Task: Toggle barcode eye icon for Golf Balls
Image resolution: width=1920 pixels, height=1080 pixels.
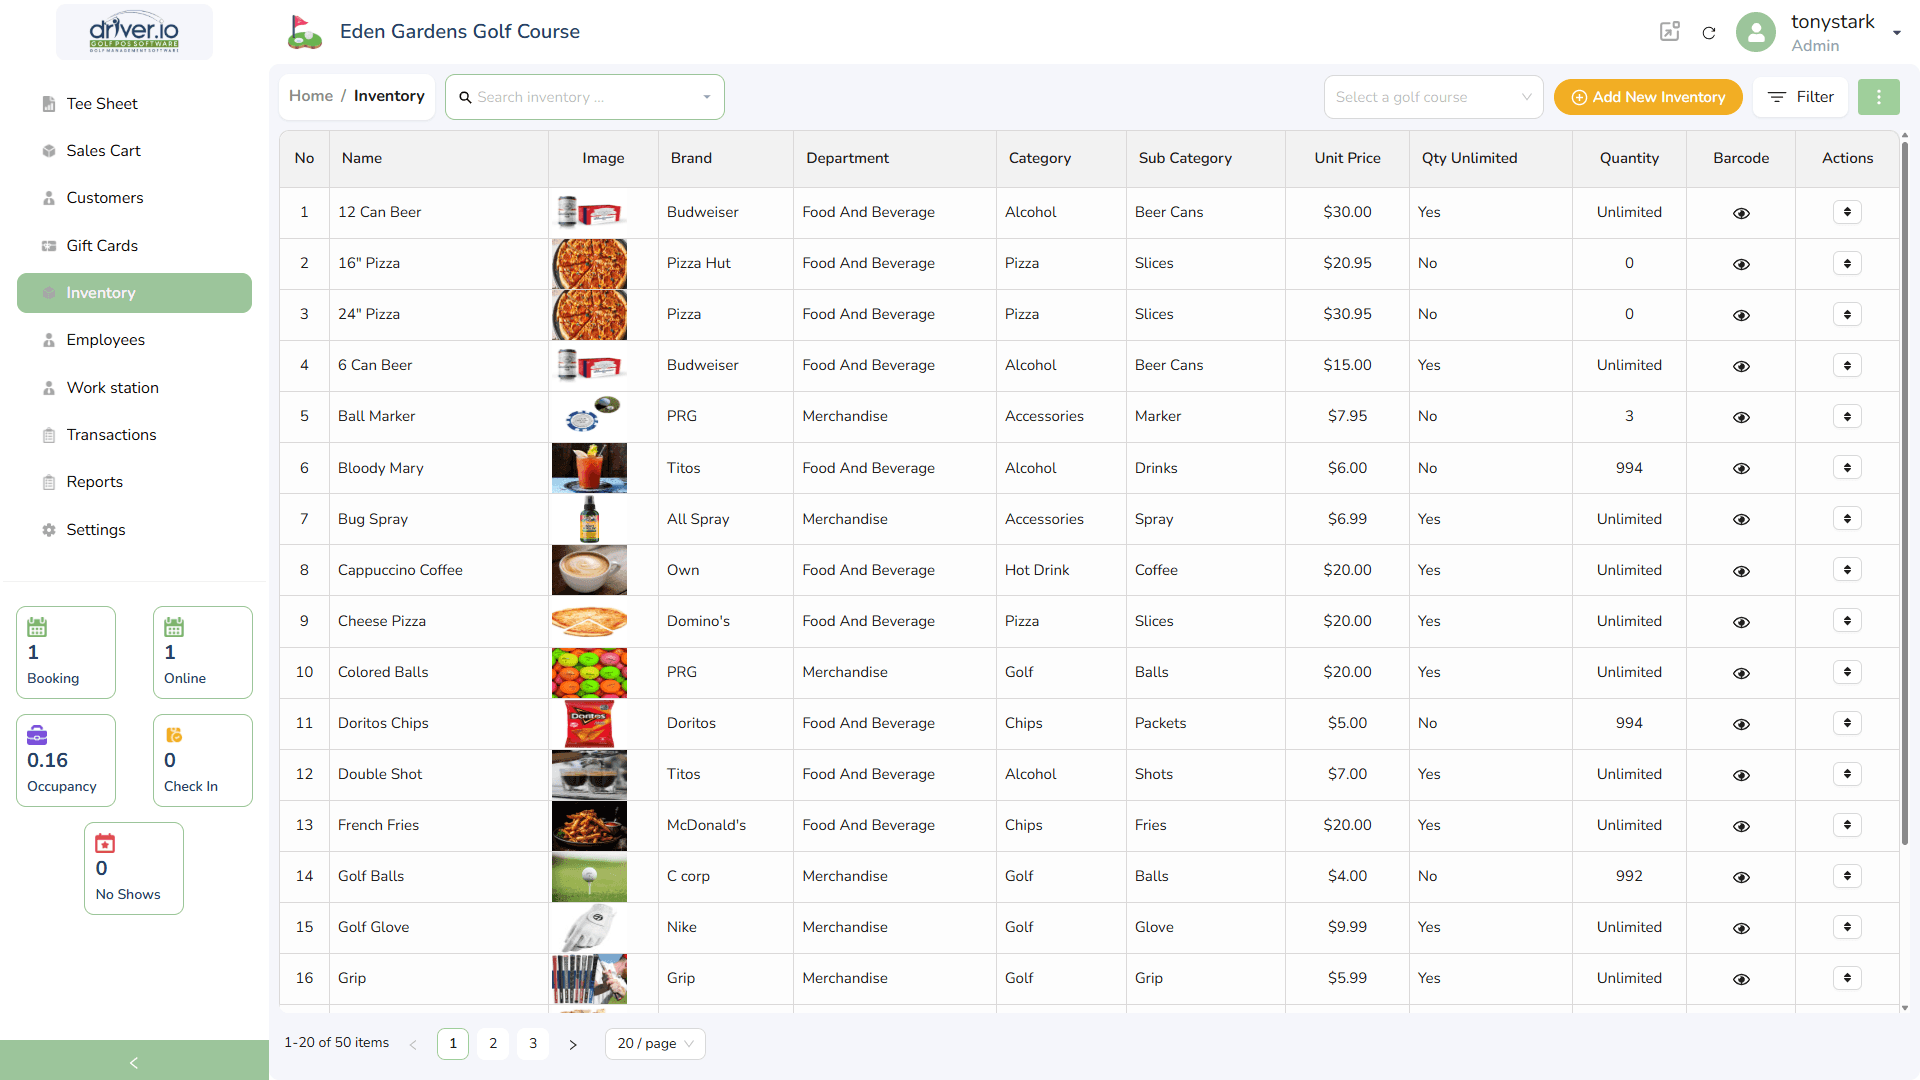Action: [x=1741, y=877]
